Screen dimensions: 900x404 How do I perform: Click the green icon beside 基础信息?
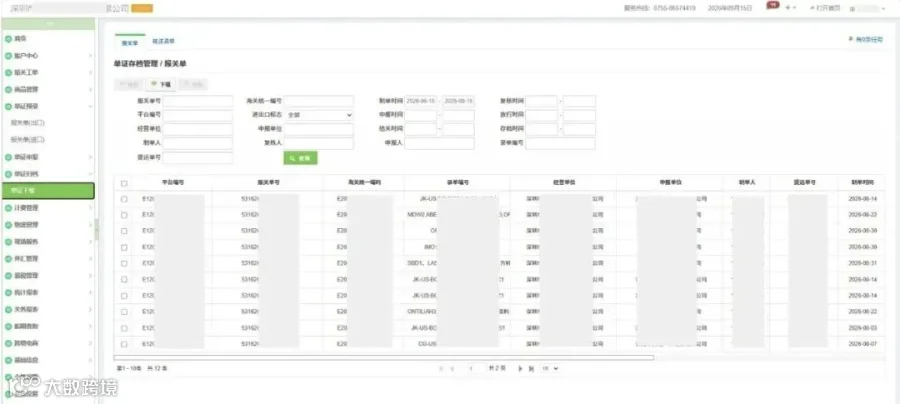(8, 360)
